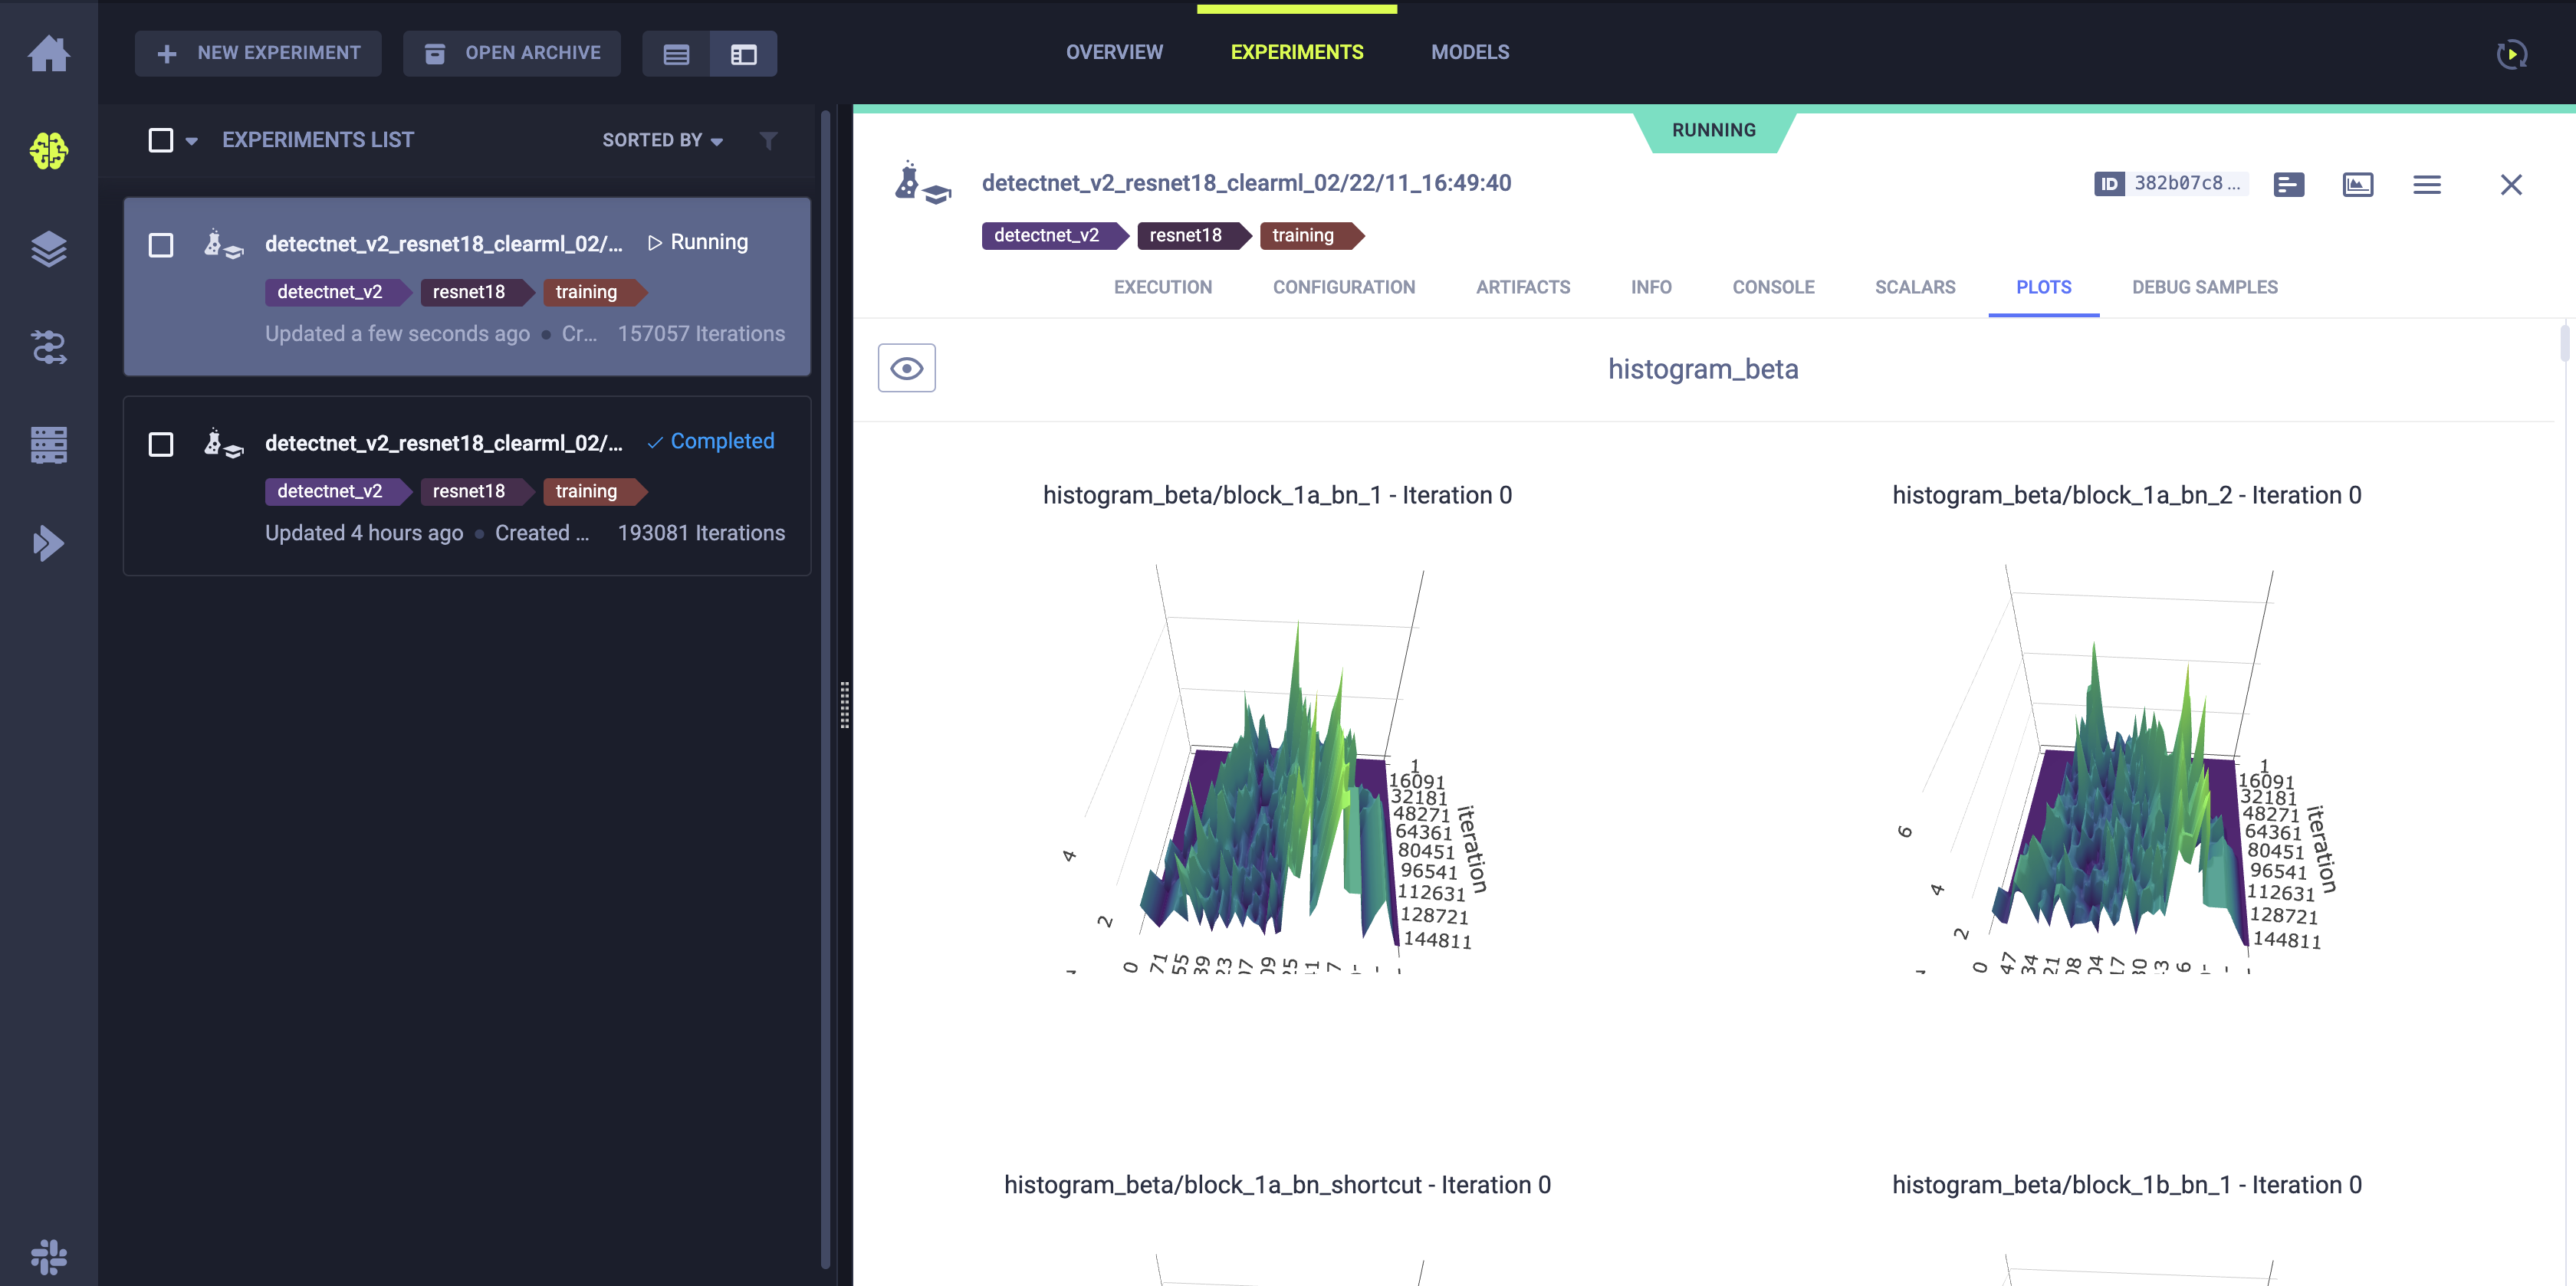Select the Completed experiment checkbox

point(161,444)
